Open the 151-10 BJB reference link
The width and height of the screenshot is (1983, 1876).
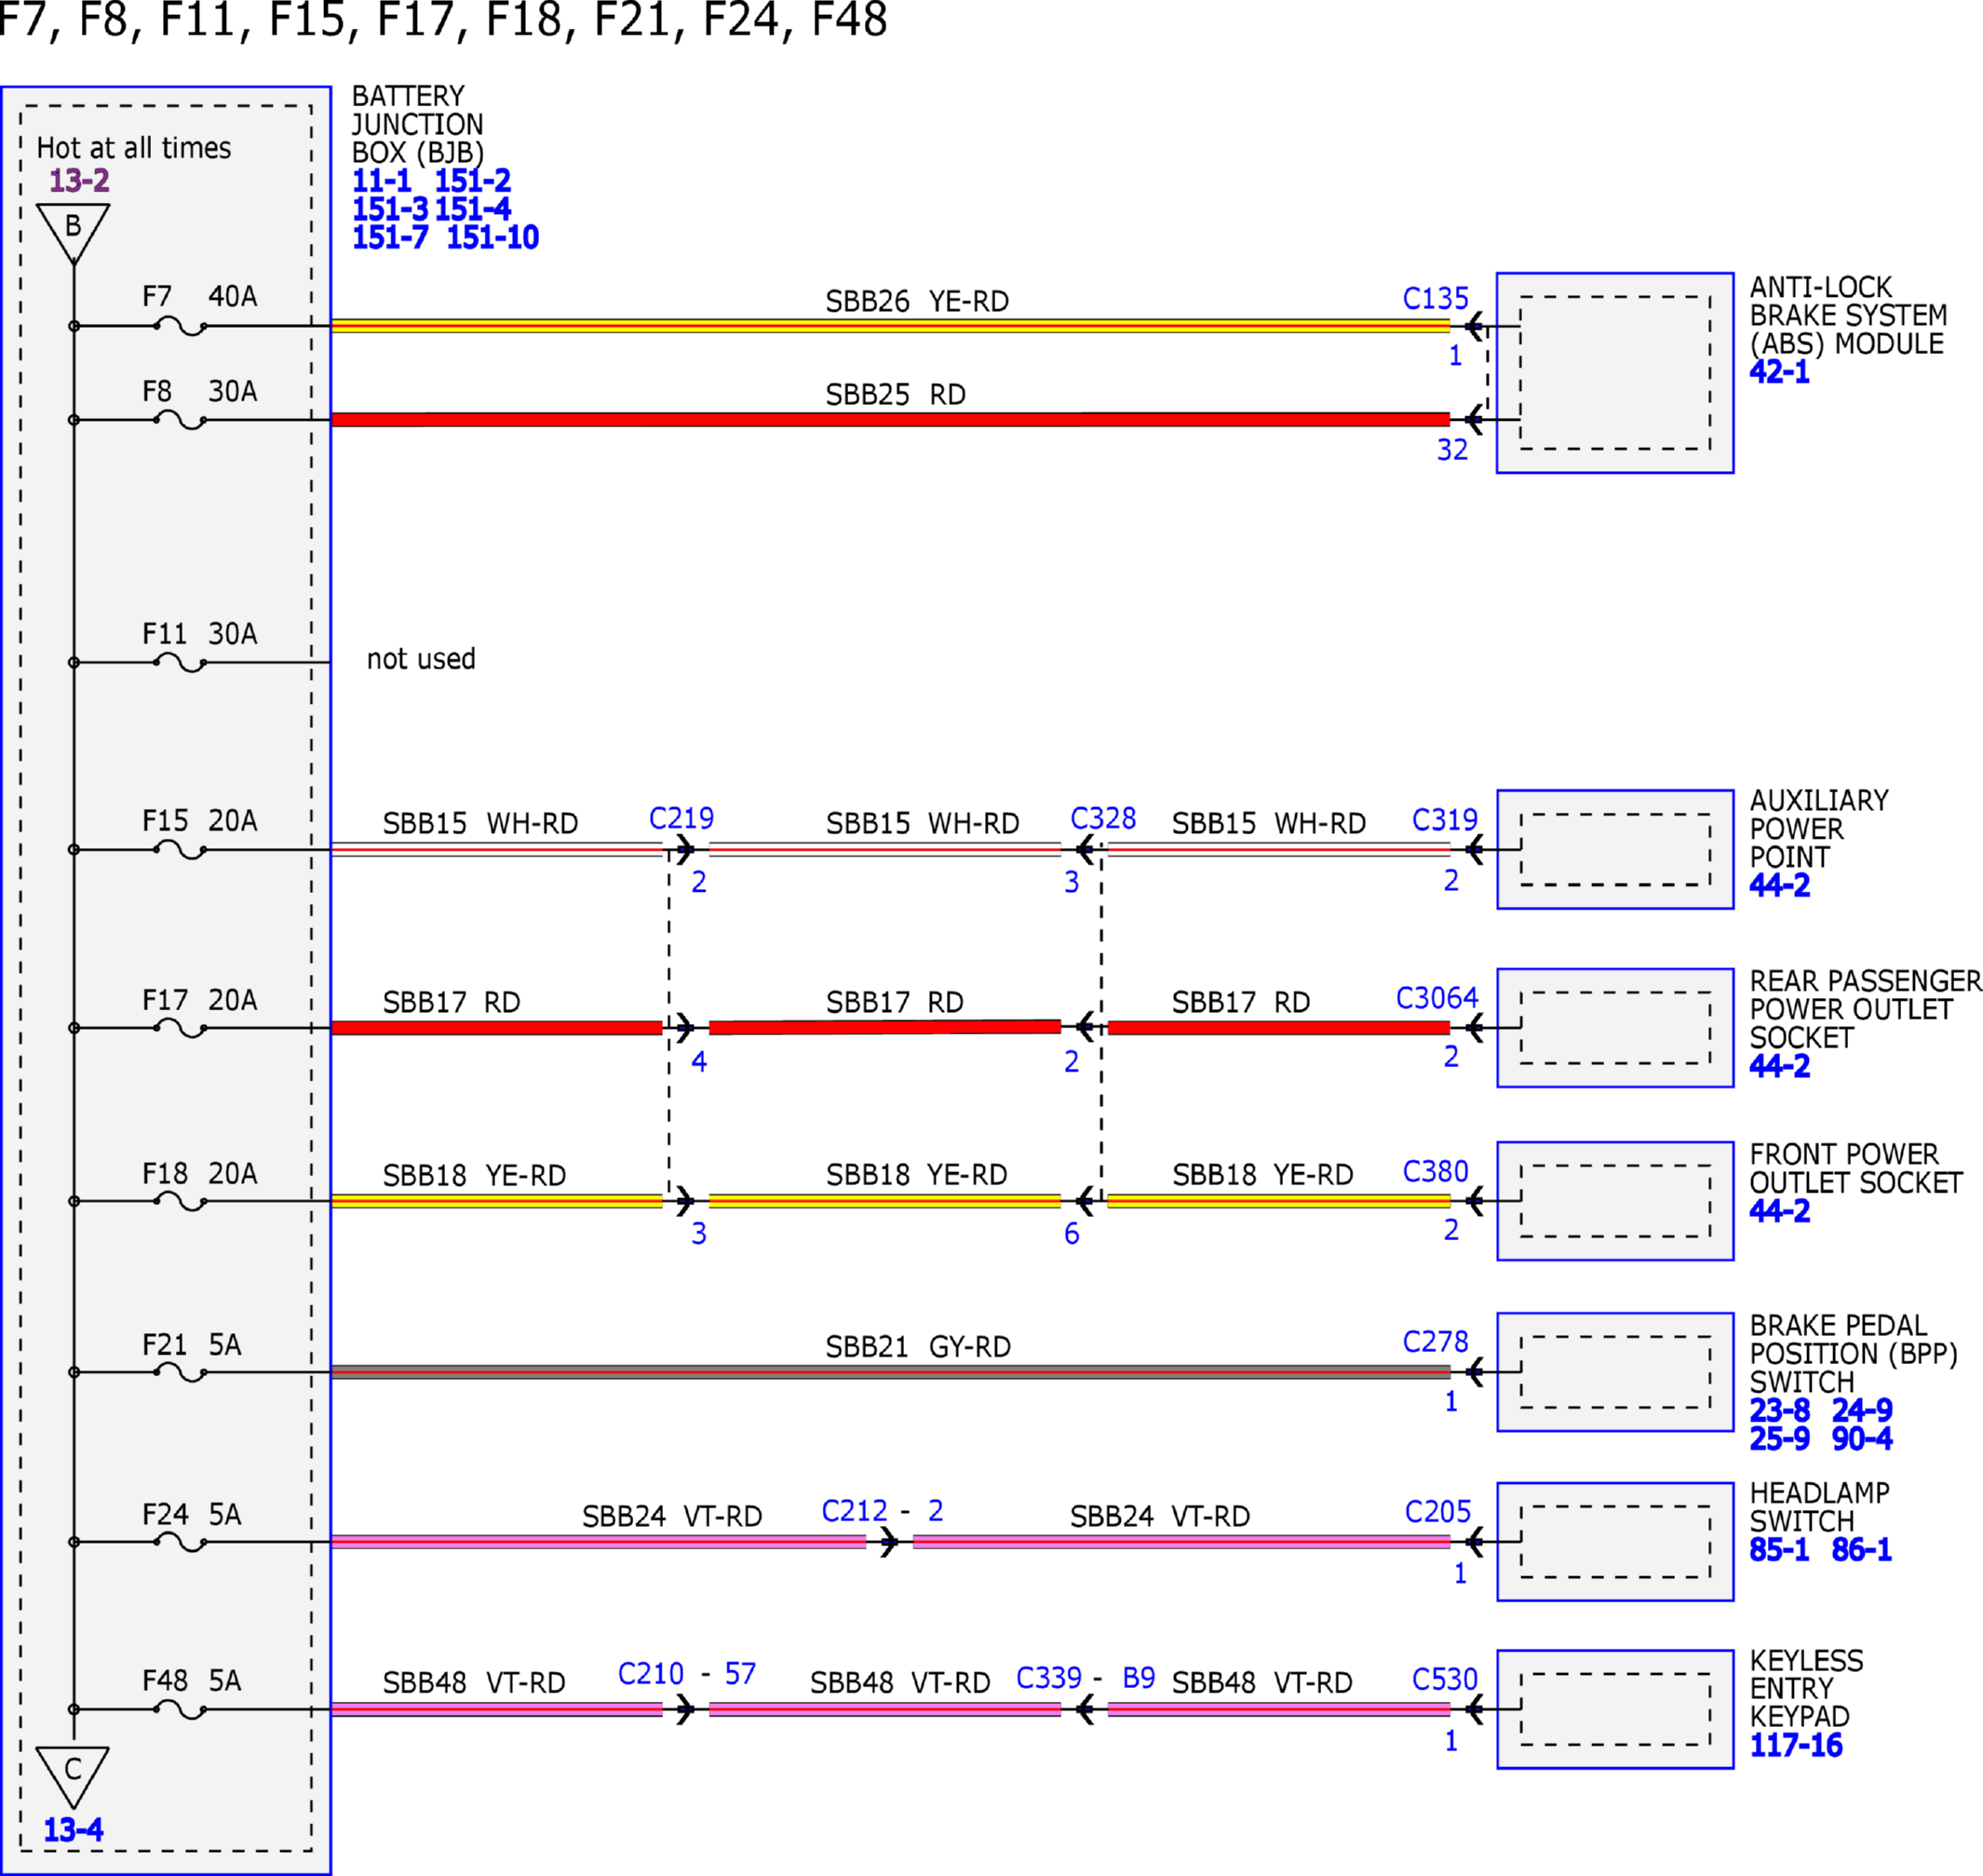[492, 237]
